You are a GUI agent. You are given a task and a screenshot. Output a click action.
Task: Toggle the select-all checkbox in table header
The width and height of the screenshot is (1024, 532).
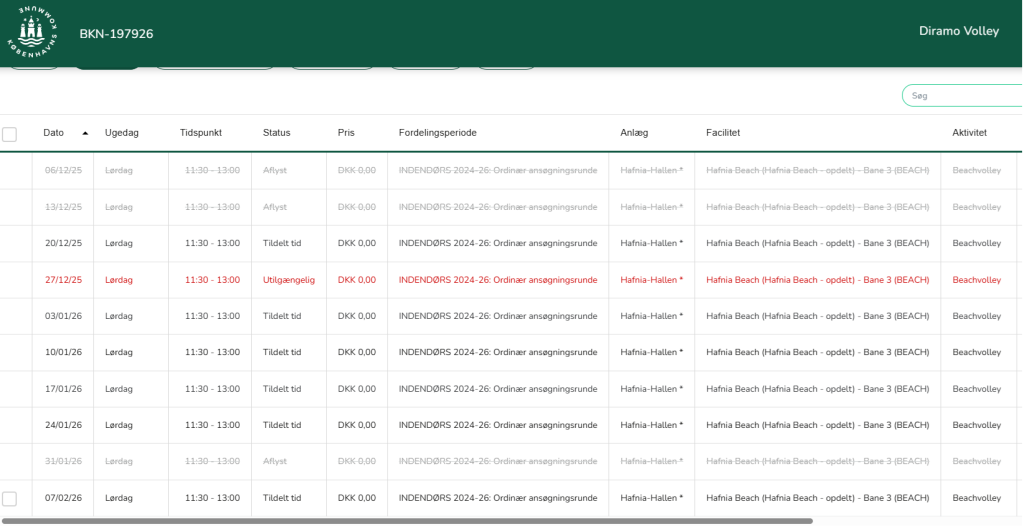tap(10, 134)
